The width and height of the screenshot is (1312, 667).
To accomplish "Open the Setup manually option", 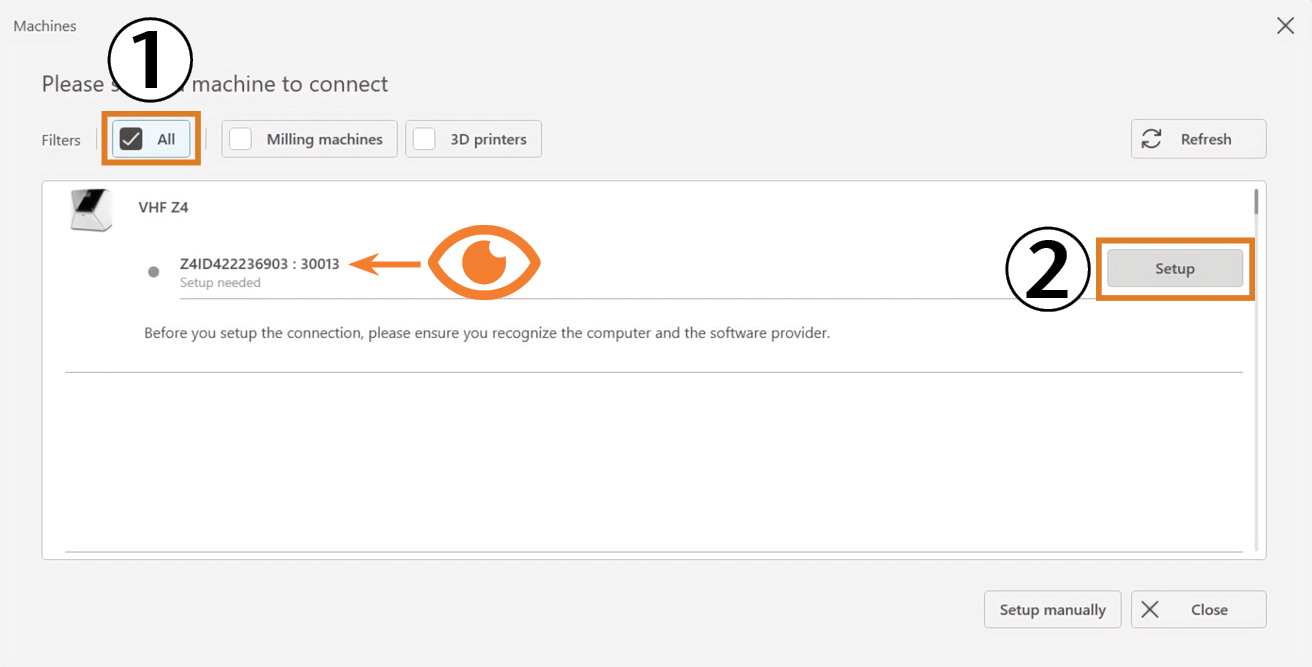I will point(1053,610).
